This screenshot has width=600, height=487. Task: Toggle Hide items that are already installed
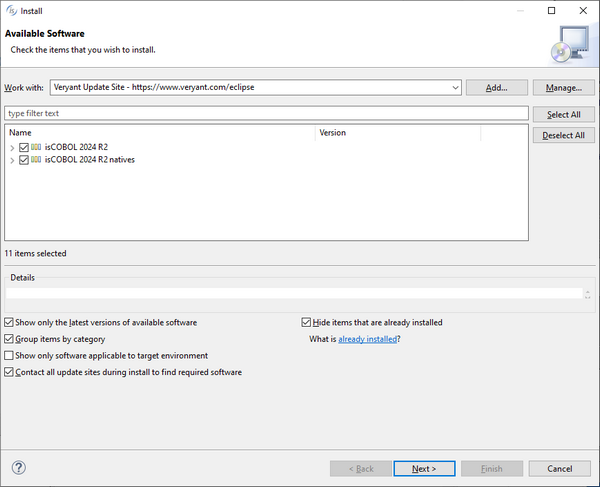306,322
